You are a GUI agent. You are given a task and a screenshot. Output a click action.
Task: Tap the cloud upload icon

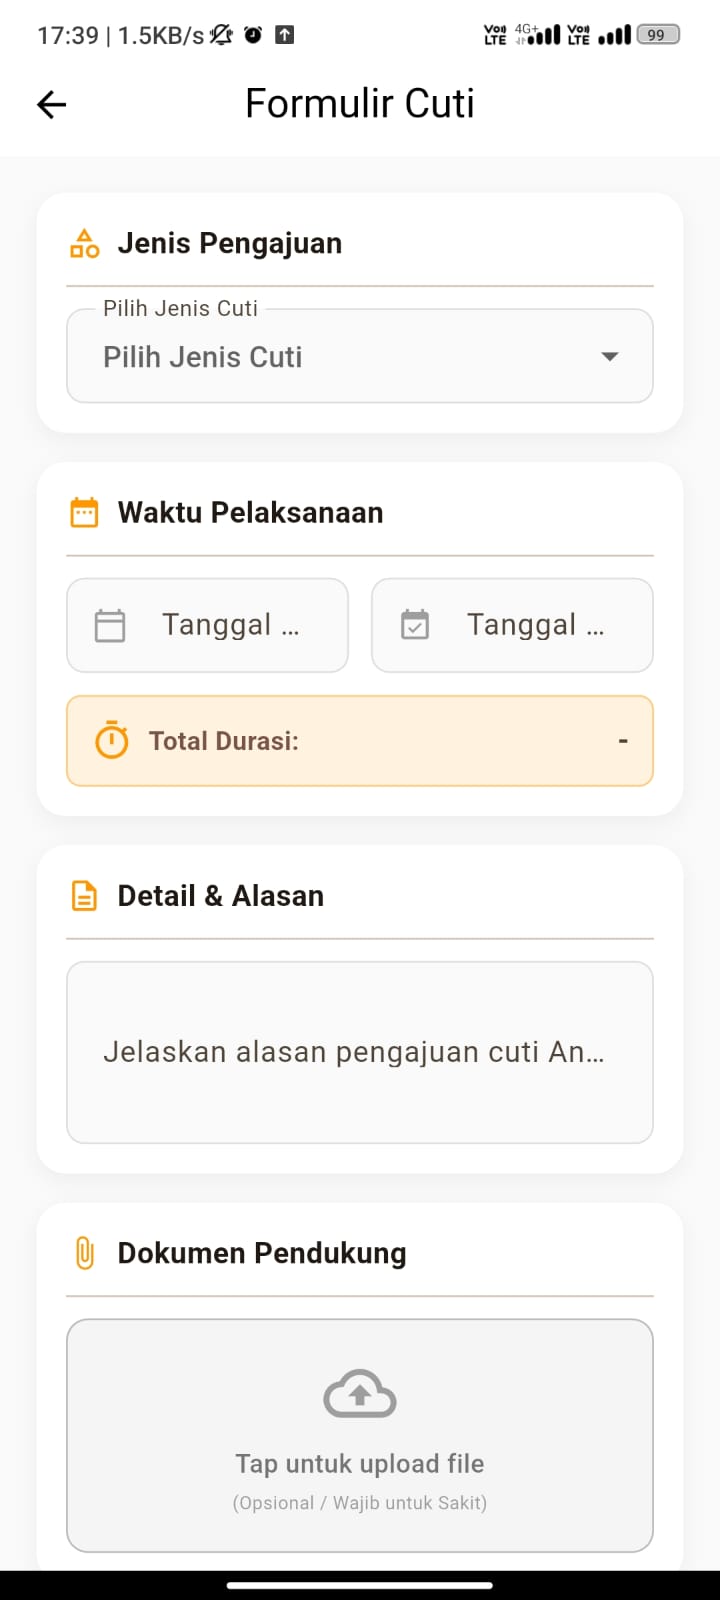coord(359,1392)
